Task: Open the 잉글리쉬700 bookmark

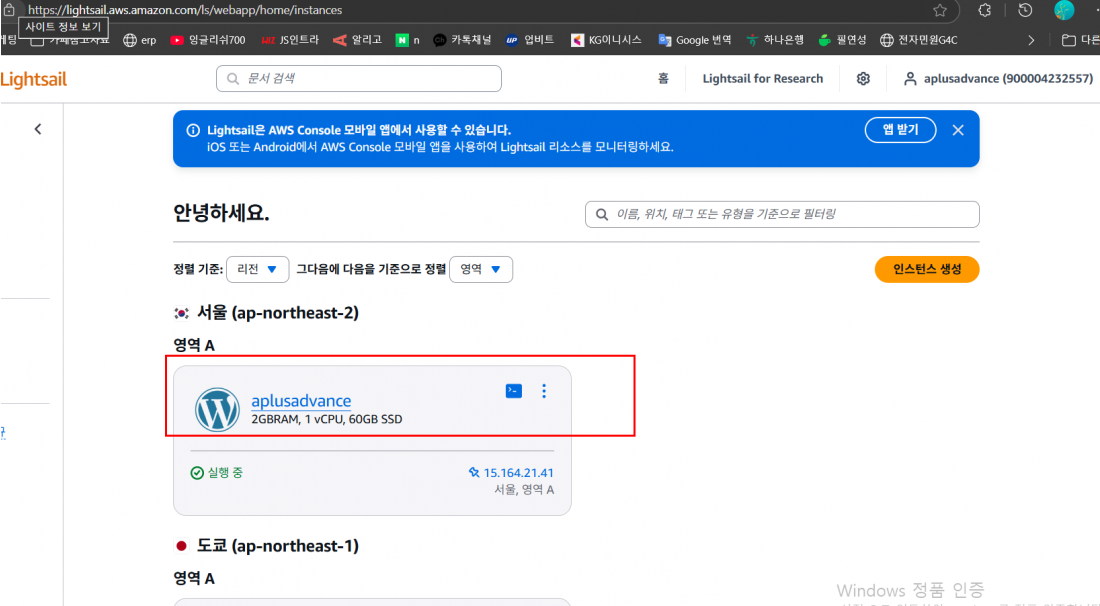Action: pos(208,40)
